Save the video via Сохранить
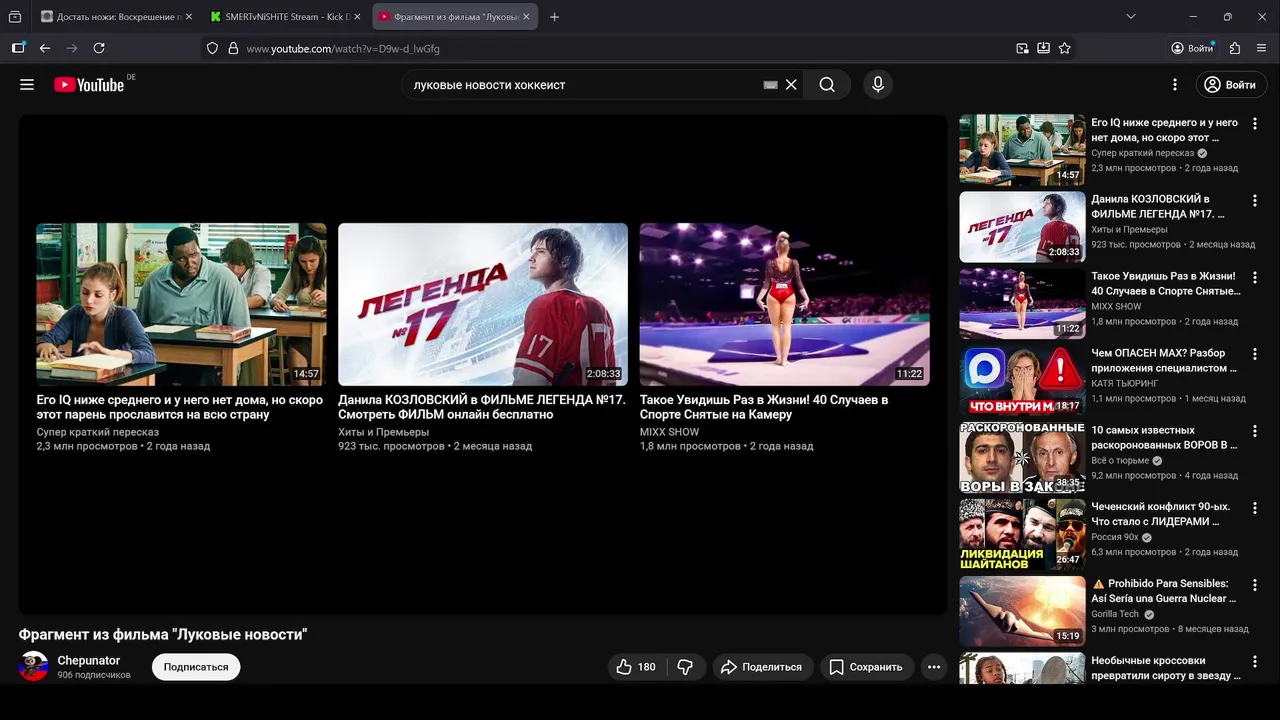 (x=867, y=667)
